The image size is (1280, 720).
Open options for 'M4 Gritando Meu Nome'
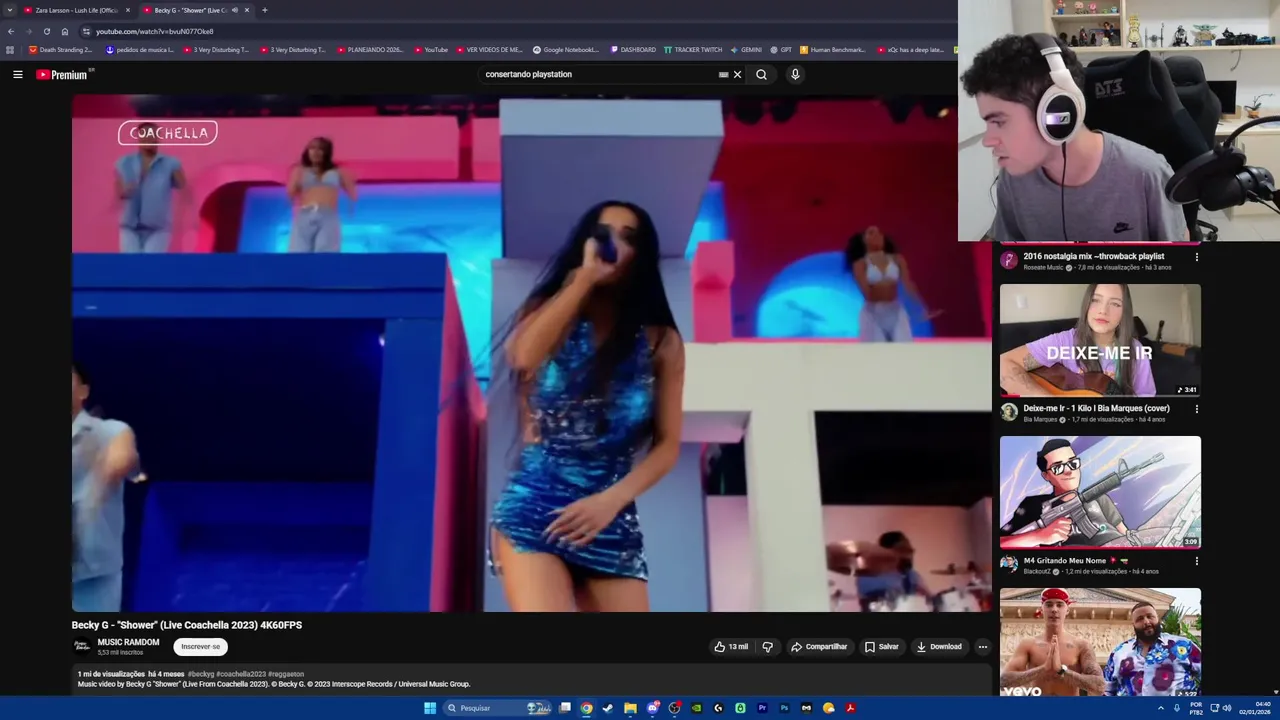click(1196, 561)
